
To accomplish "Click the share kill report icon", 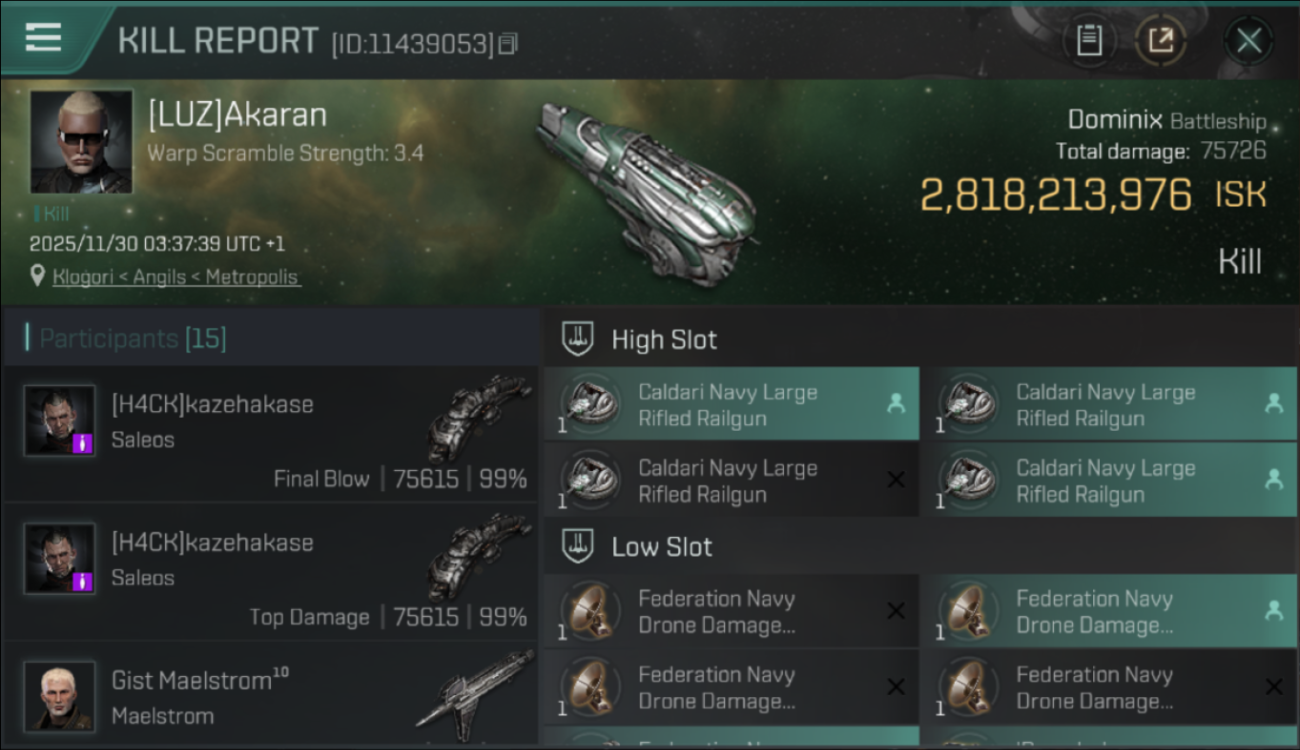I will click(x=1160, y=40).
